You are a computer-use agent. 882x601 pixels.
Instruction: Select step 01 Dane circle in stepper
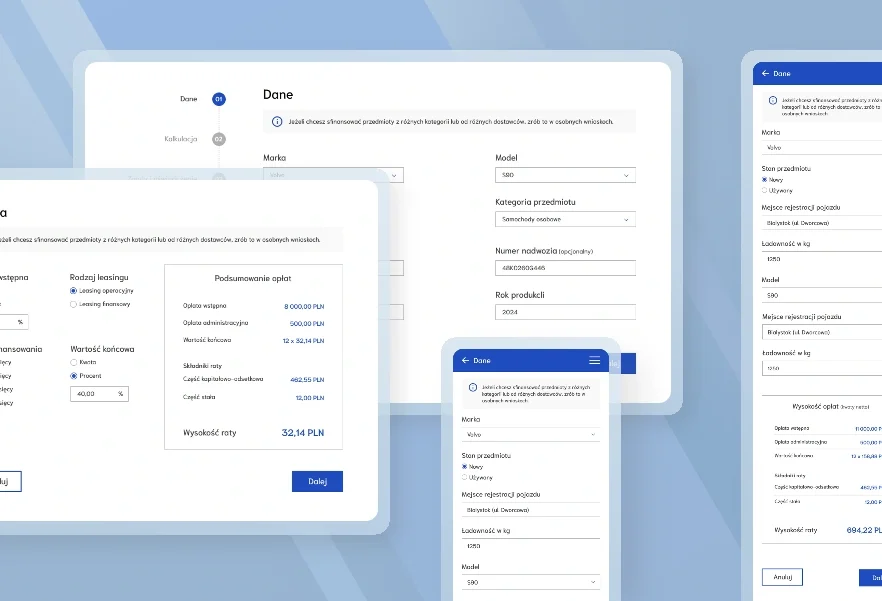[219, 99]
